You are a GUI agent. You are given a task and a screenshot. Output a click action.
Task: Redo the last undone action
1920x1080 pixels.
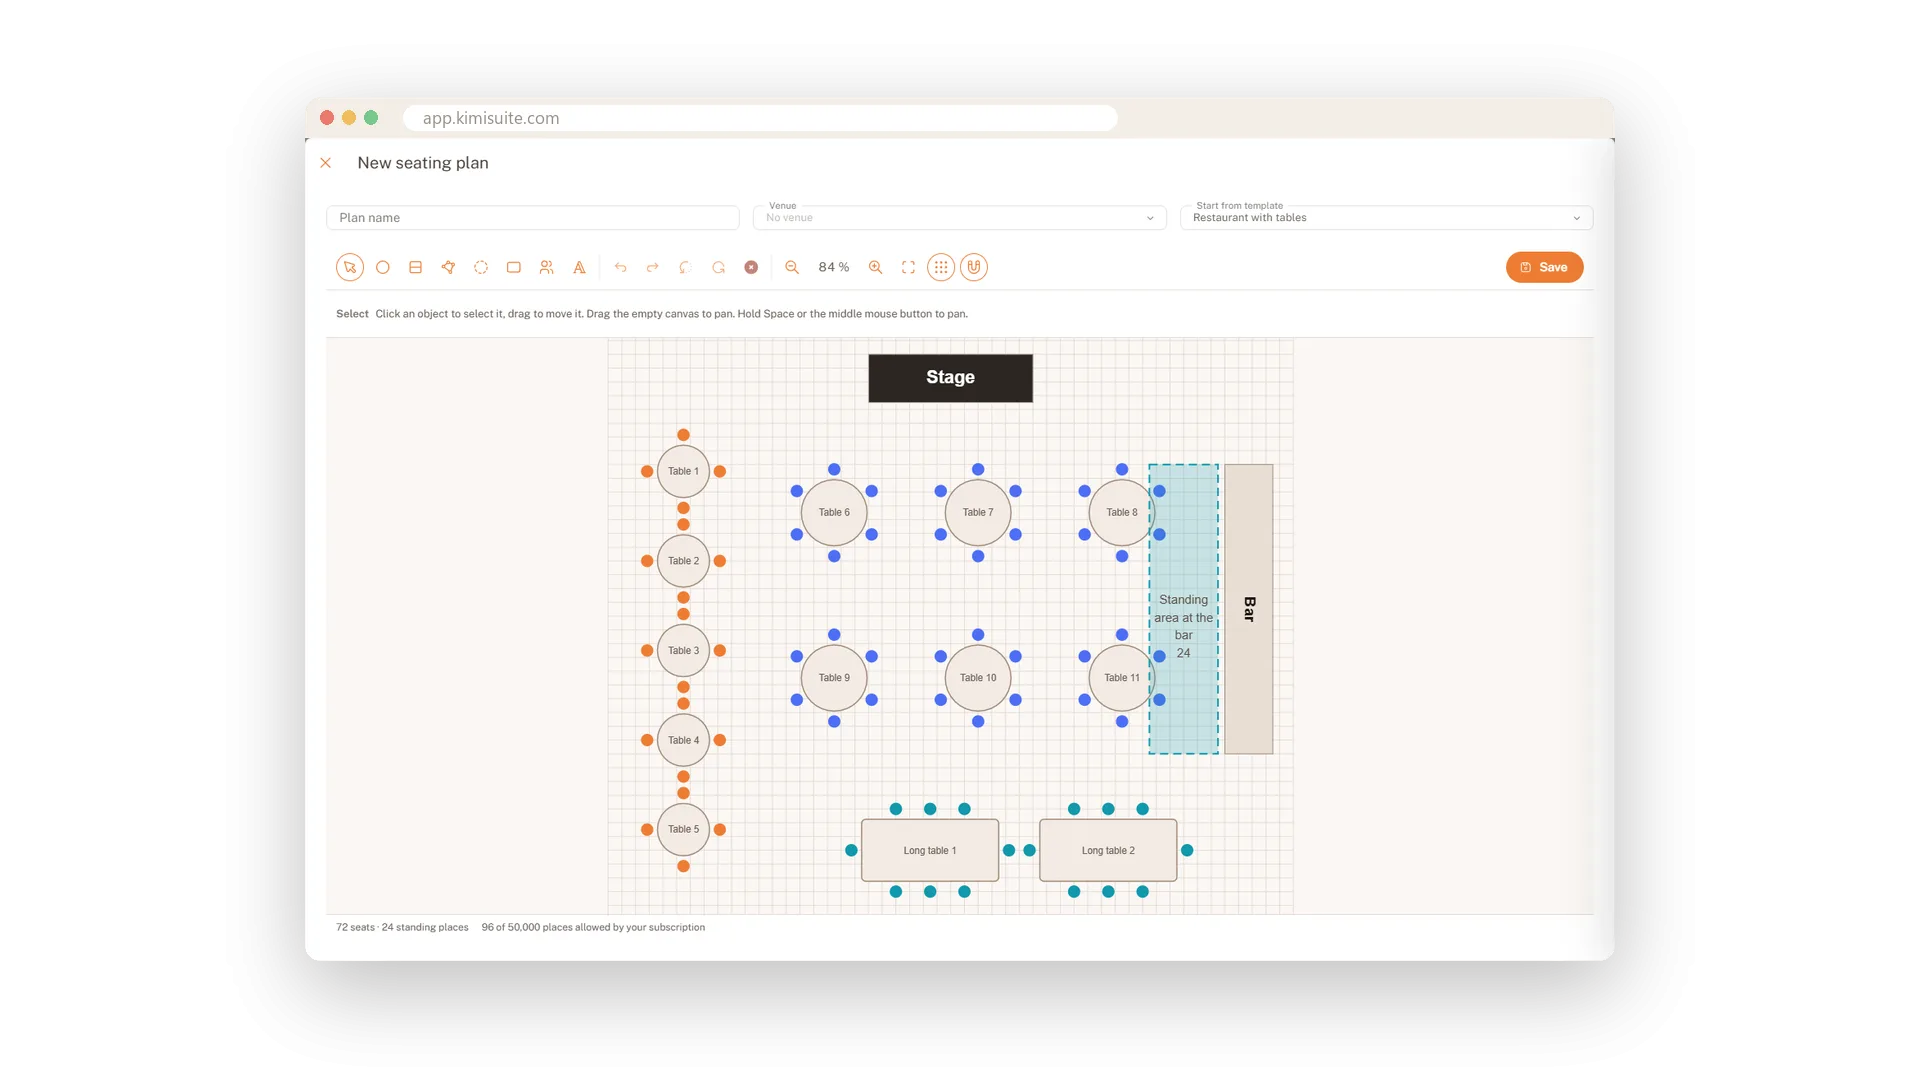coord(653,267)
